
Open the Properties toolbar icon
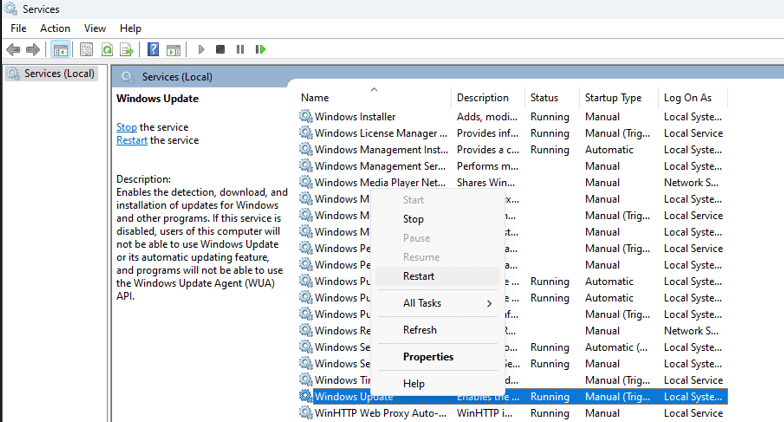pyautogui.click(x=86, y=50)
